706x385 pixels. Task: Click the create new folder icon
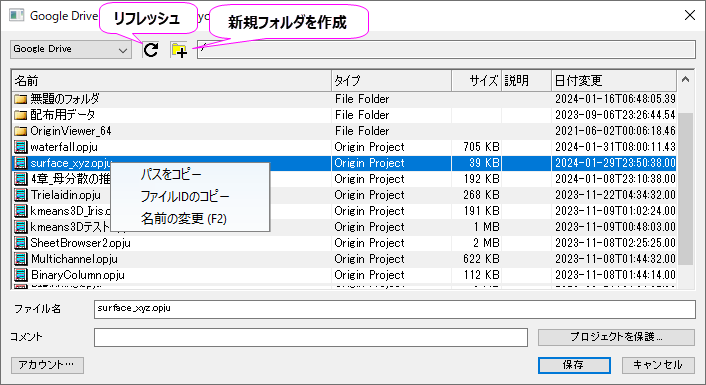(179, 50)
